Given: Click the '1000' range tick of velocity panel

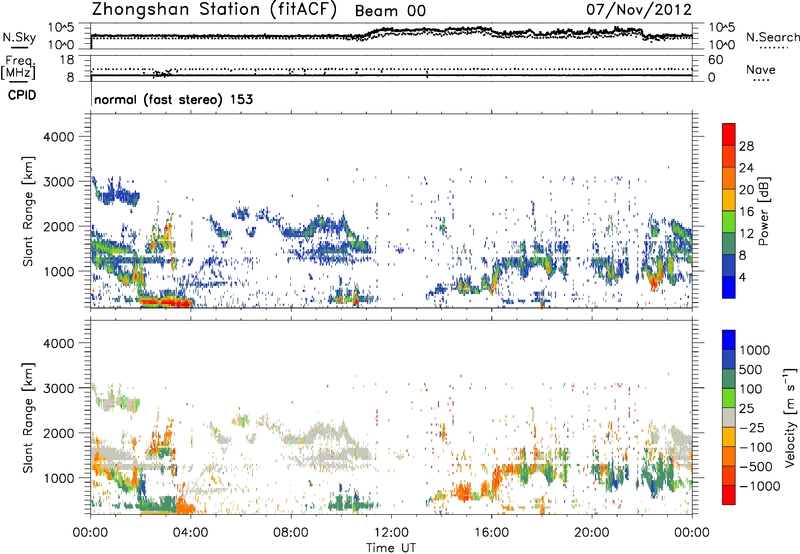Looking at the screenshot, I should point(59,478).
